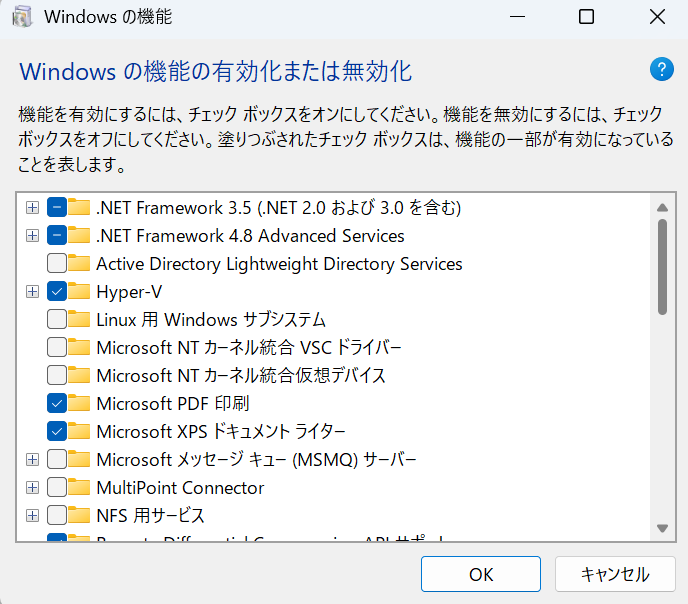Viewport: 688px width, 604px height.
Task: Select the .NET Framework 4.8 Advanced Services item
Action: [x=250, y=236]
